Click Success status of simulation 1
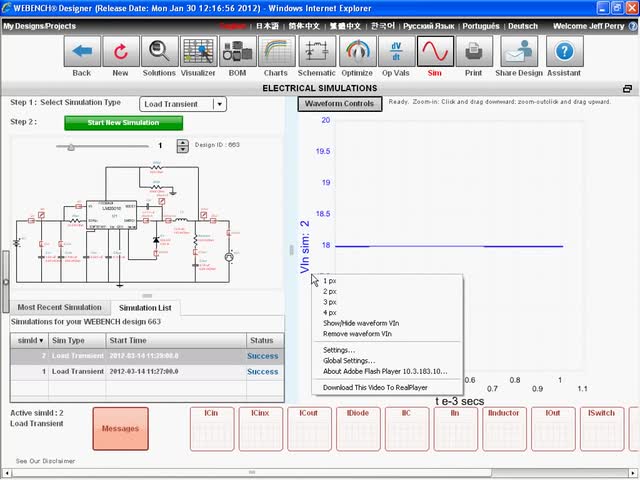640x480 pixels. click(262, 372)
